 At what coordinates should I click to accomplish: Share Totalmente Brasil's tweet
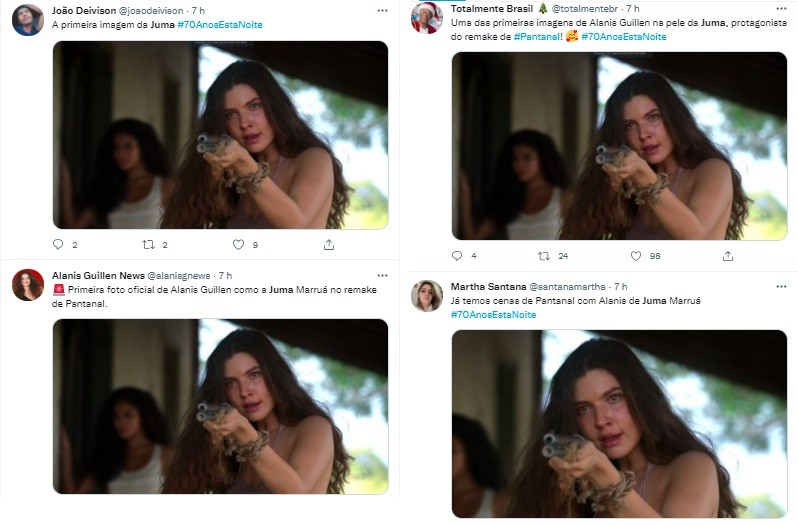[729, 256]
